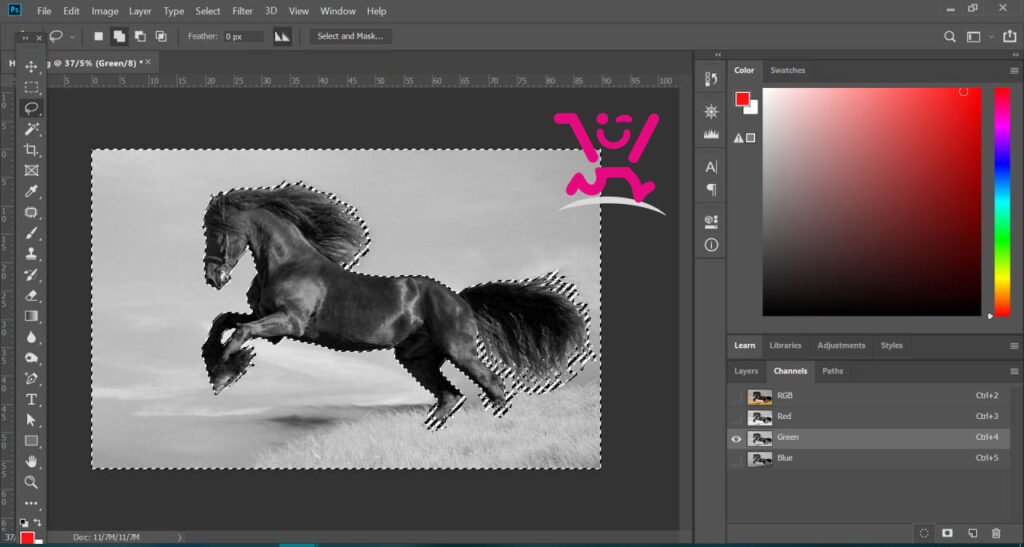Select the Eyedropper tool
This screenshot has width=1024, height=547.
tap(31, 191)
